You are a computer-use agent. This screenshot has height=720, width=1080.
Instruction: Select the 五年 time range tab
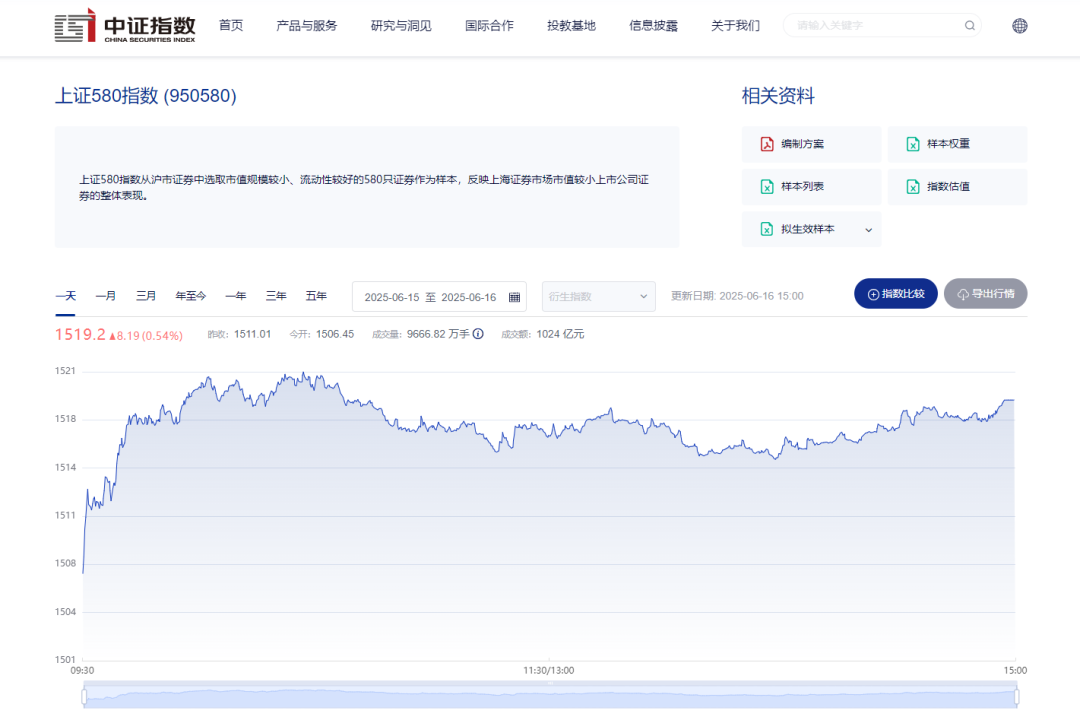click(x=316, y=296)
